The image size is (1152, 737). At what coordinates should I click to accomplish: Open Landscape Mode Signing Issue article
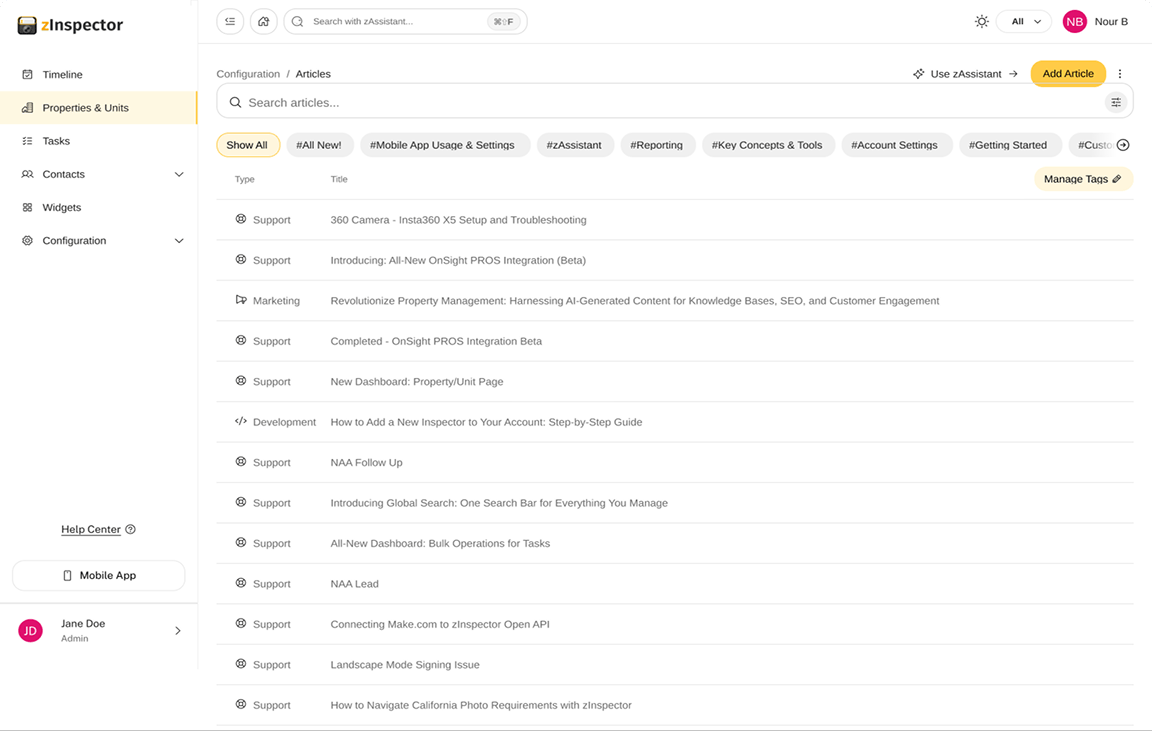click(x=405, y=664)
